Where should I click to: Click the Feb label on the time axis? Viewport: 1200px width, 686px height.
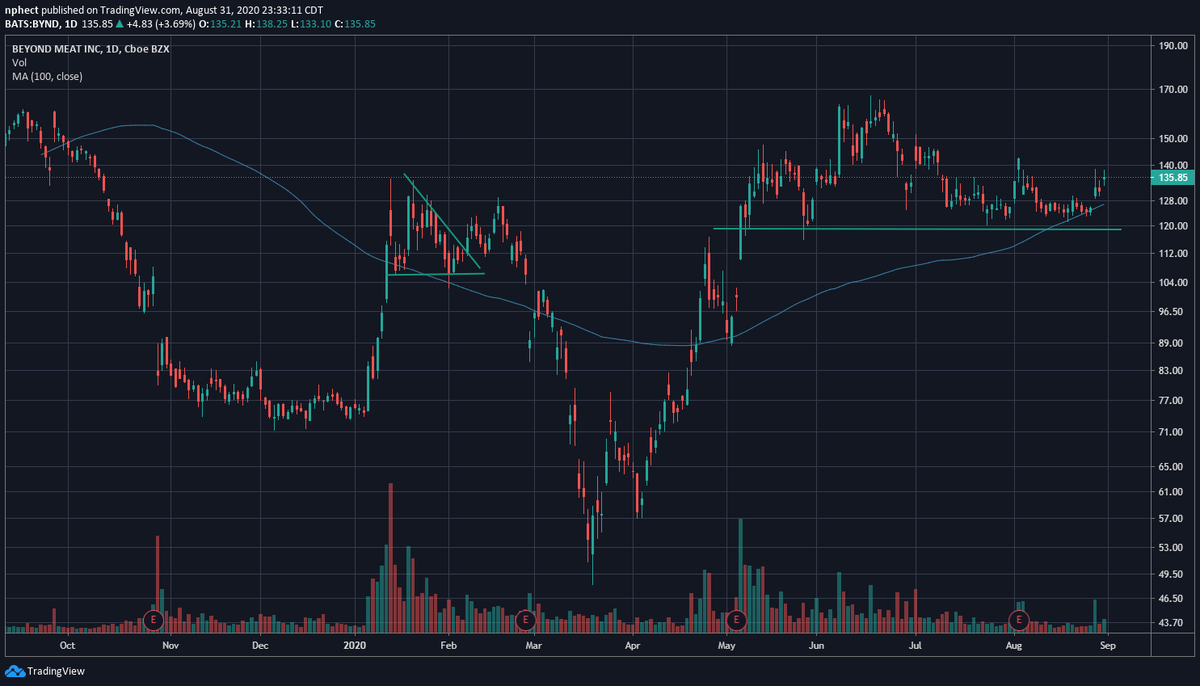(448, 646)
